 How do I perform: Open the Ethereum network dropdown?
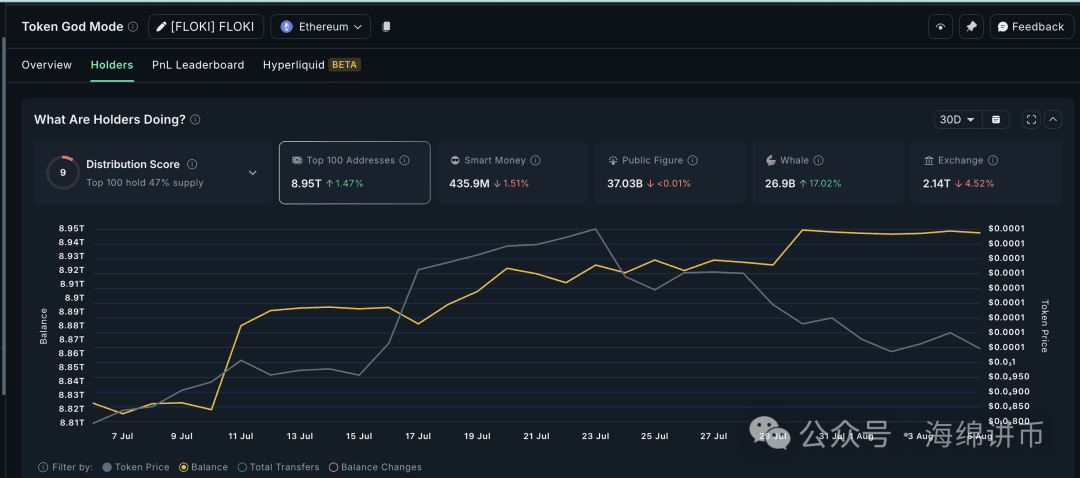320,27
